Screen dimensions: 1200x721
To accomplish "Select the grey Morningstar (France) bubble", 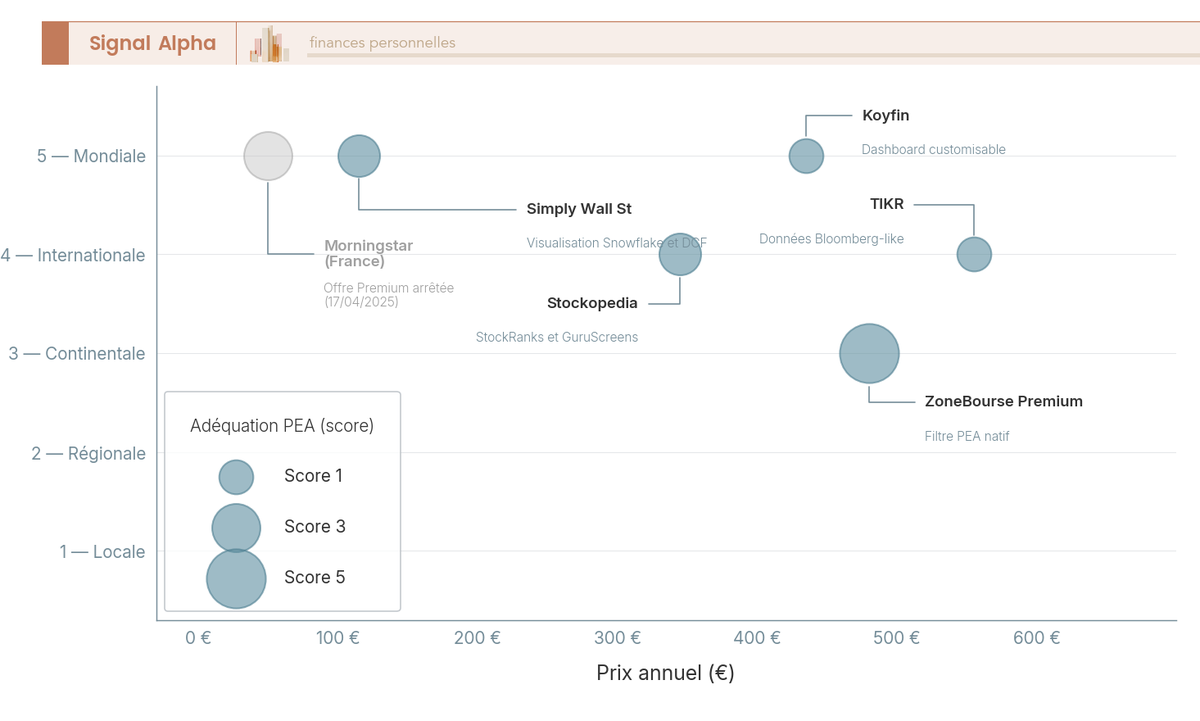I will click(268, 156).
